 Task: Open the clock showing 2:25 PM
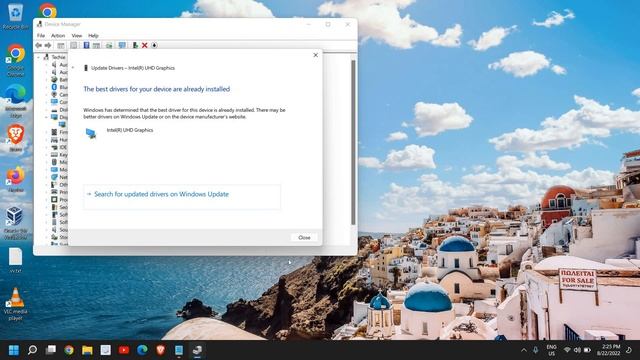pos(609,350)
